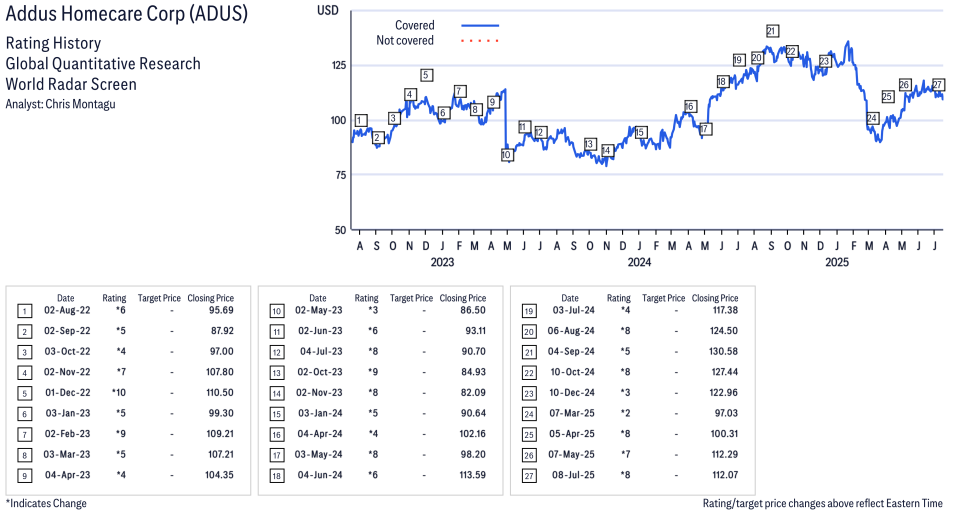Click chart marker 16 near April 2024
The width and height of the screenshot is (954, 510).
689,107
